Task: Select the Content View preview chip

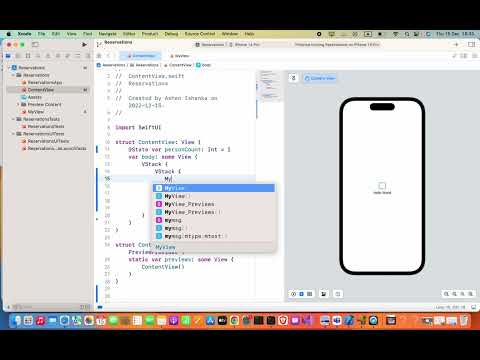Action: 320,78
